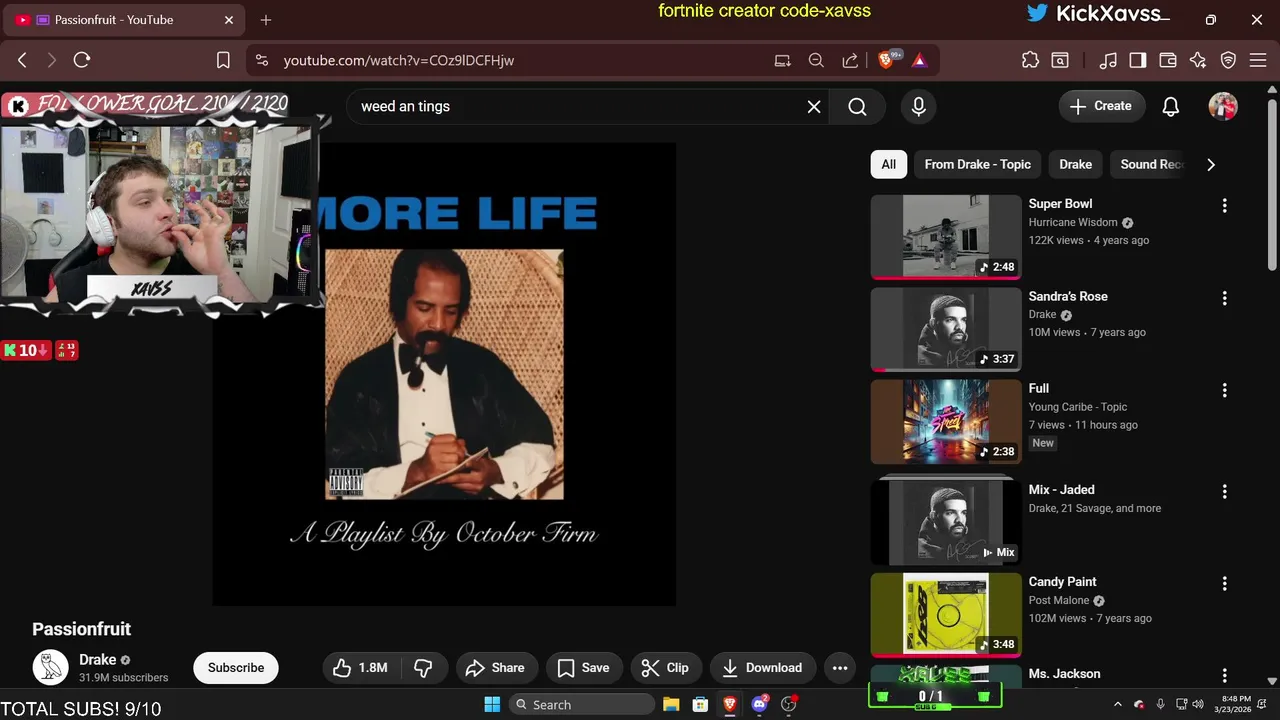This screenshot has width=1280, height=720.
Task: Open Discord from the taskbar
Action: pos(759,704)
